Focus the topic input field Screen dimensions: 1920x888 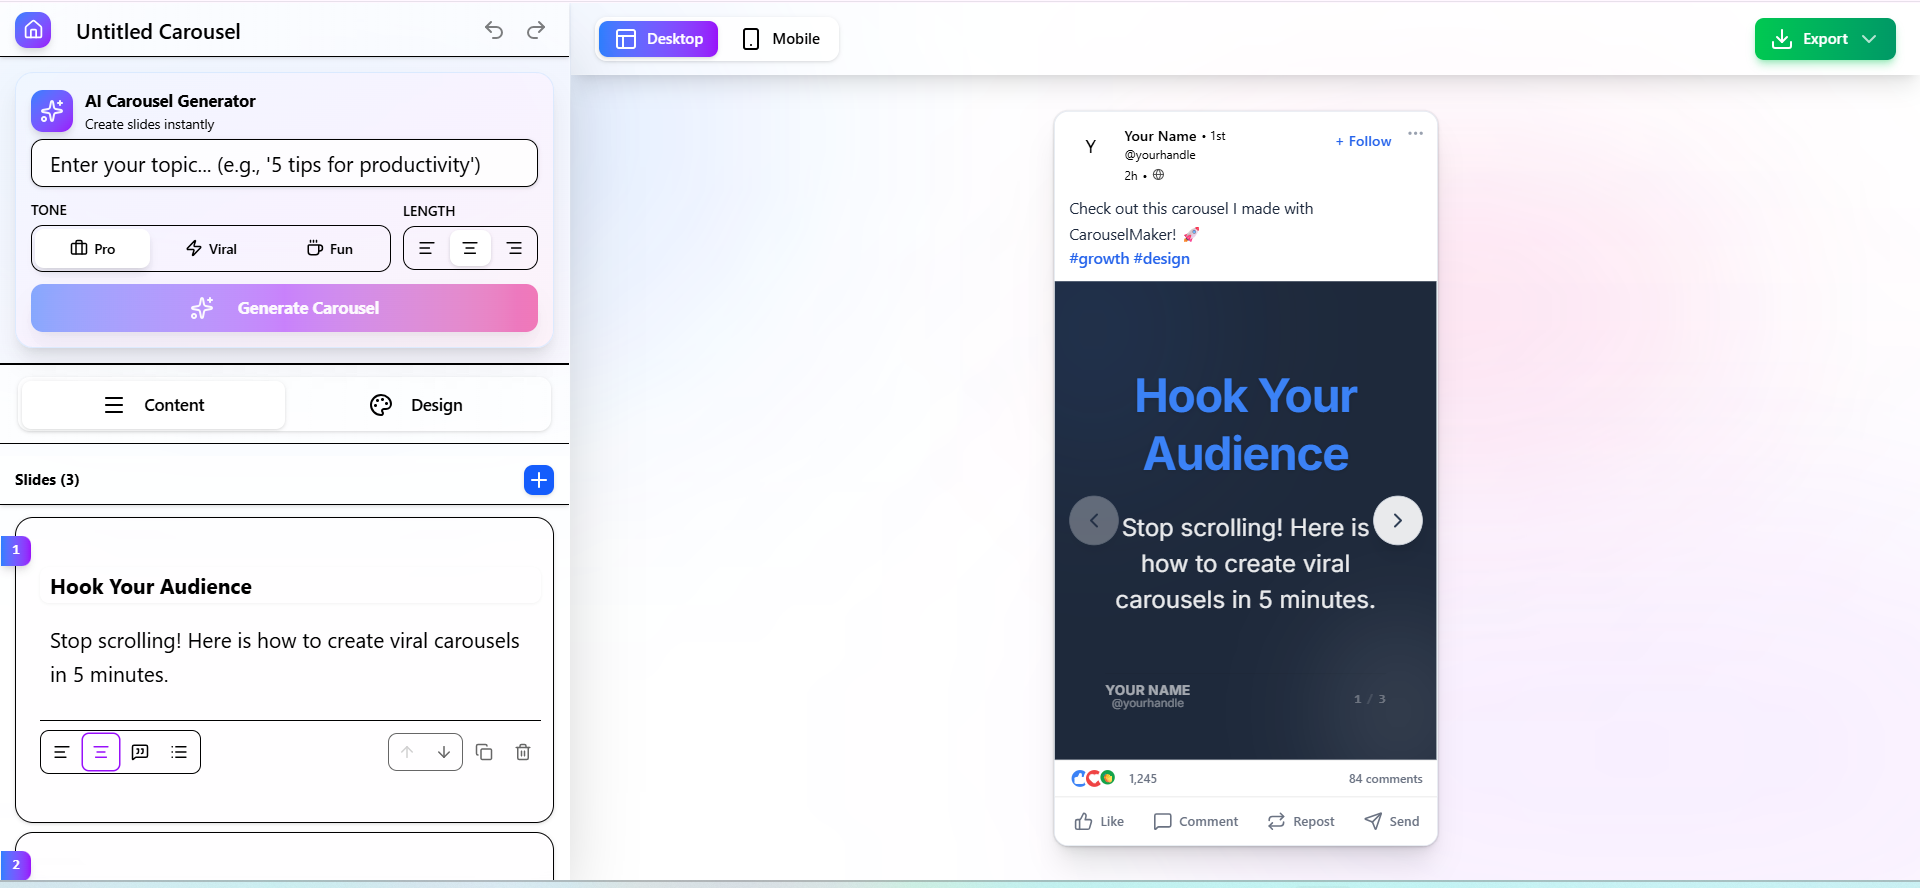pos(284,163)
